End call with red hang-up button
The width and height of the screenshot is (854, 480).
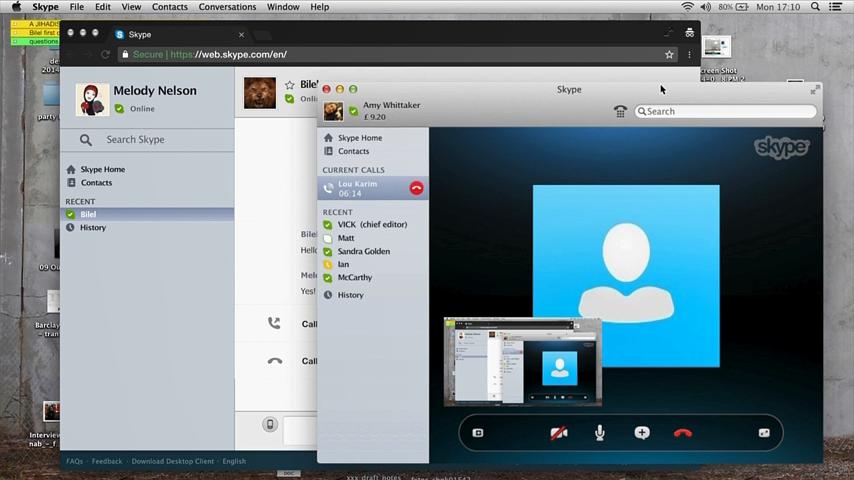(683, 433)
